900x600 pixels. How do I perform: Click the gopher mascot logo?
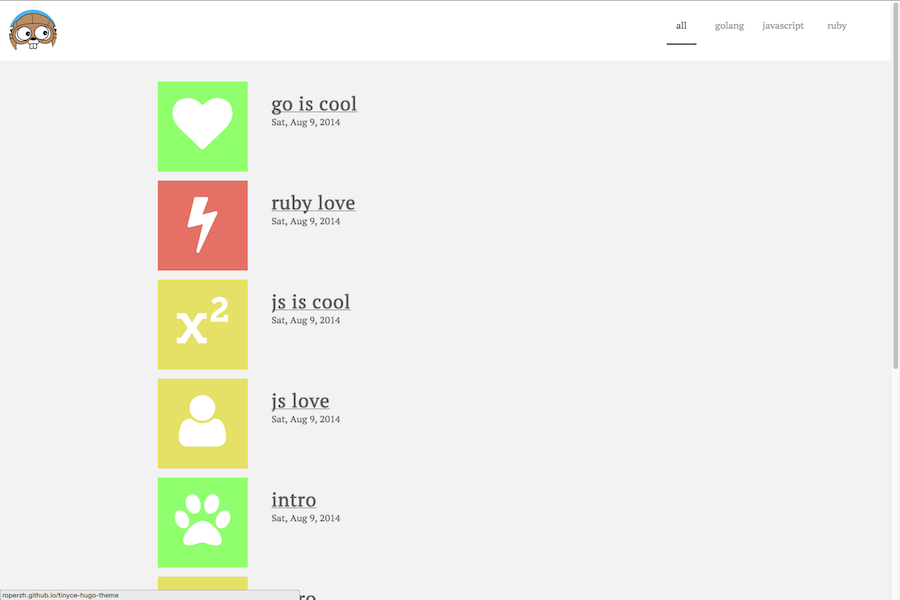tap(33, 30)
